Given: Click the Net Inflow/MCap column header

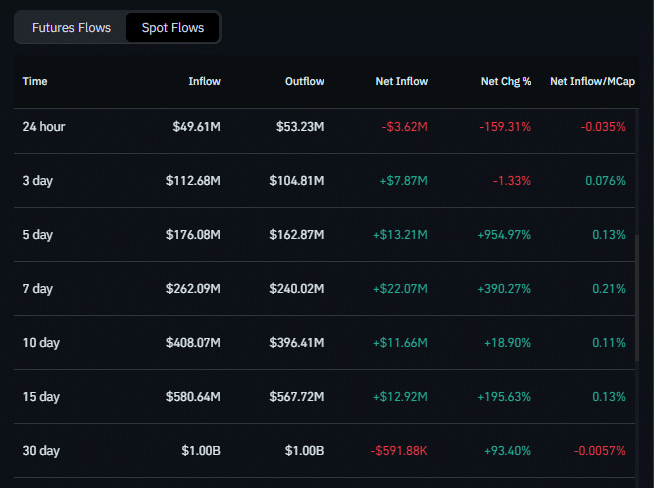Looking at the screenshot, I should tap(588, 81).
